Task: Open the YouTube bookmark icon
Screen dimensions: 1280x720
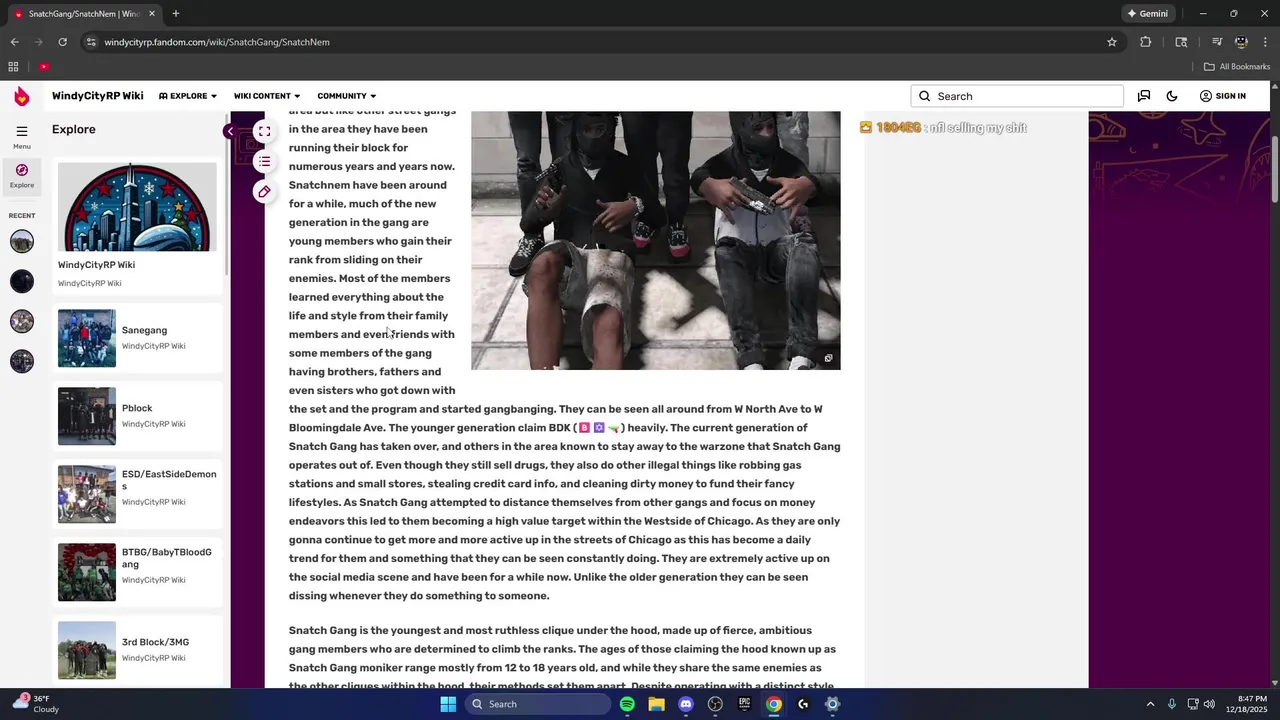Action: (44, 67)
